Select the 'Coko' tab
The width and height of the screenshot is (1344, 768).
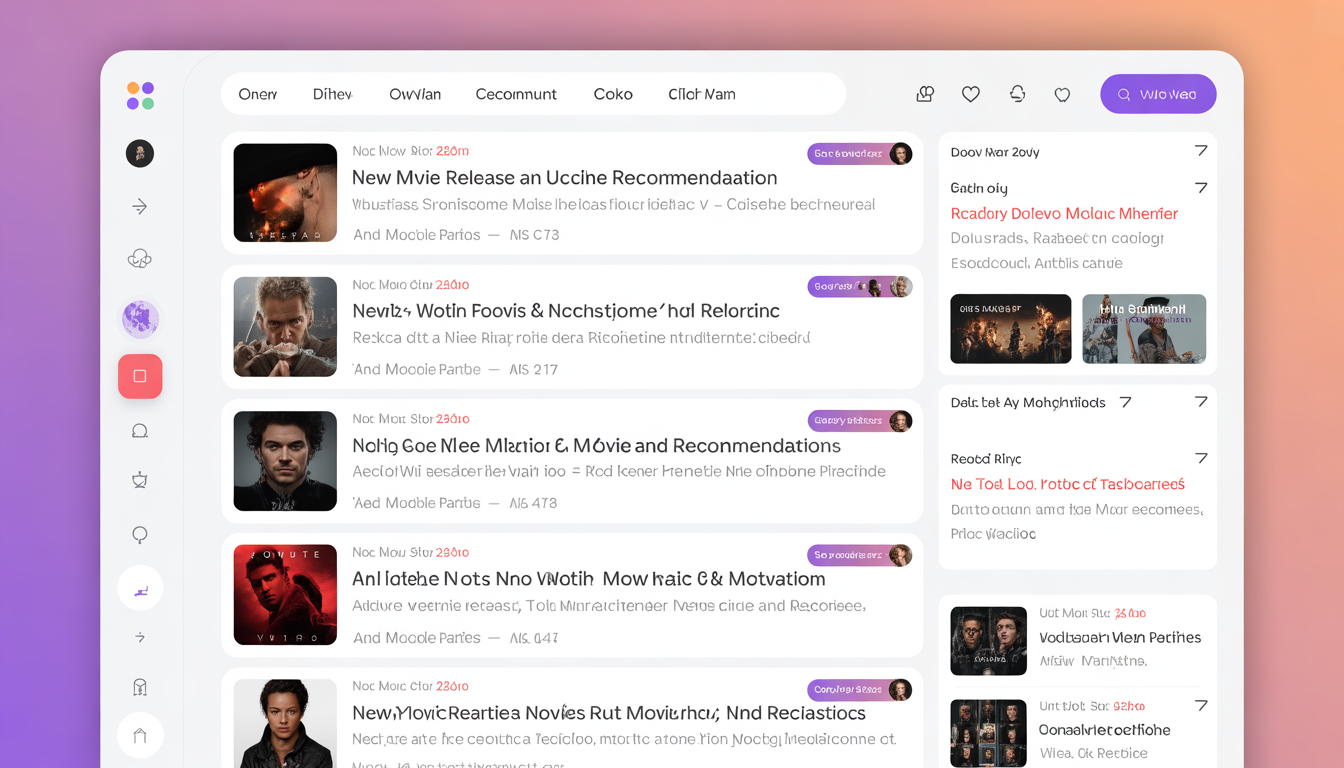tap(613, 94)
